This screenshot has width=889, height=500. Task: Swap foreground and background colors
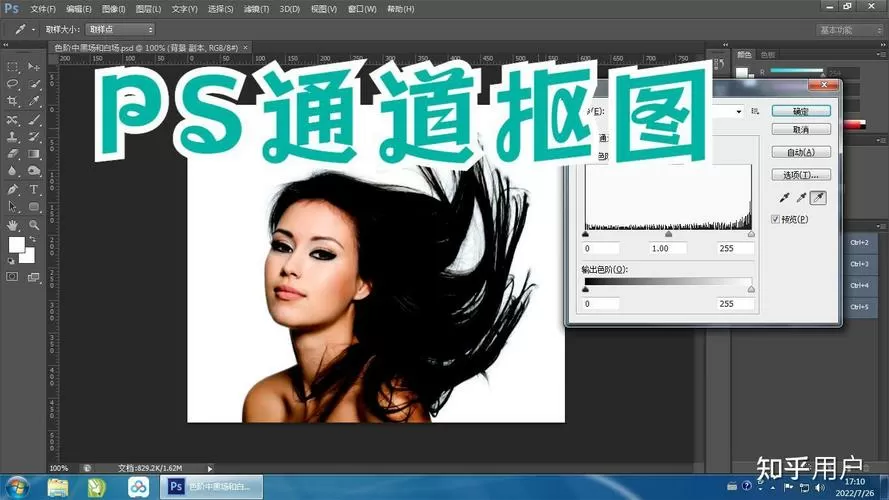tap(33, 240)
